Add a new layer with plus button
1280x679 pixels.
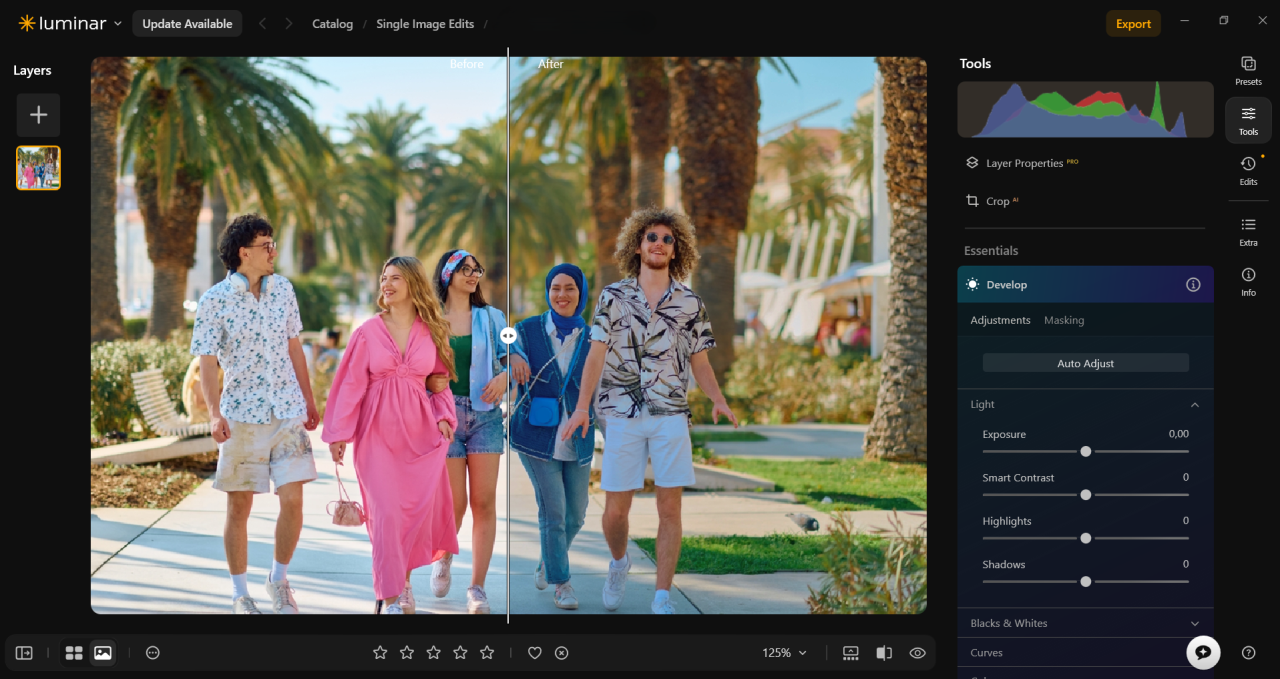point(38,115)
